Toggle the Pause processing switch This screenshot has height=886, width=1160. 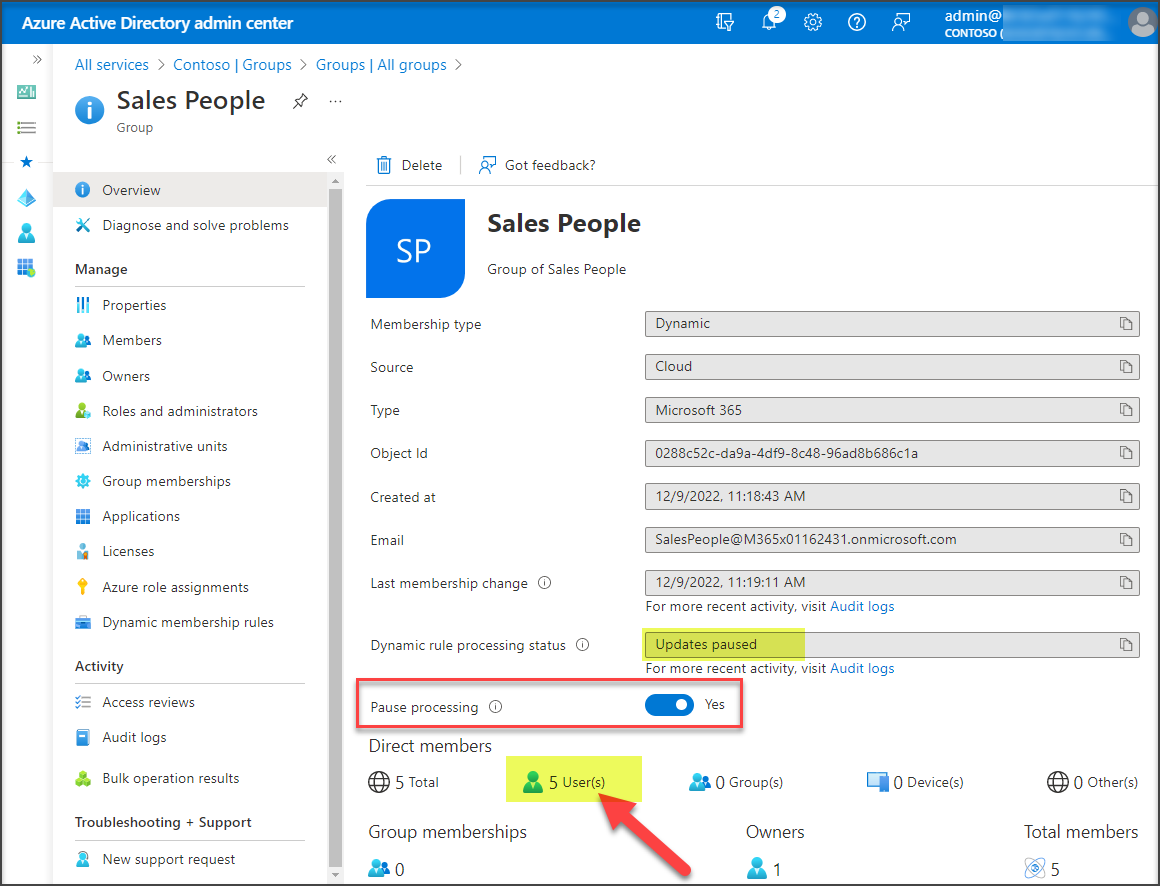click(669, 705)
